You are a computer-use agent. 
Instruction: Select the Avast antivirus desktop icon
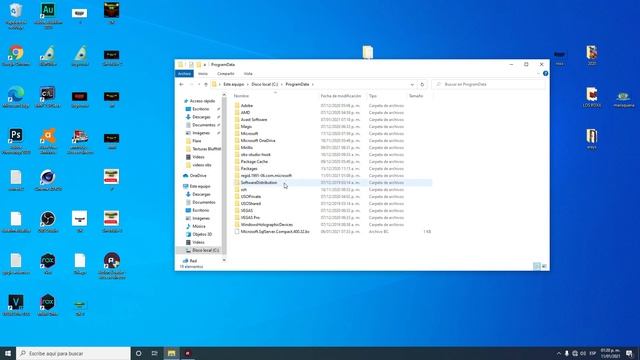(48, 141)
